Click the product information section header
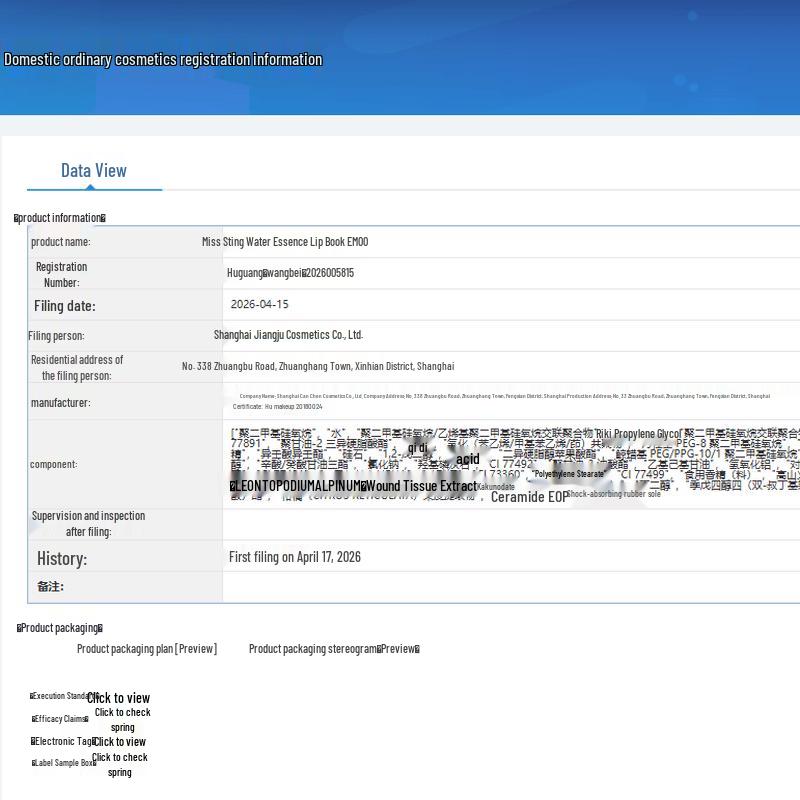The height and width of the screenshot is (800, 800). [60, 218]
